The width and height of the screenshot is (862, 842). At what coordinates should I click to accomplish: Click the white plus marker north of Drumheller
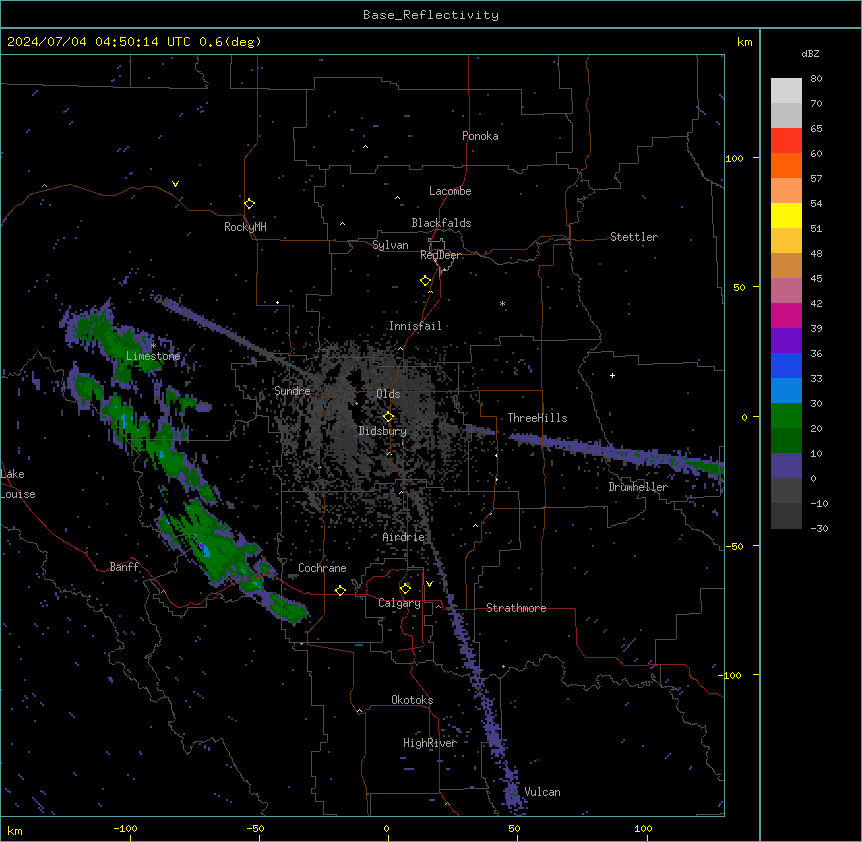tap(612, 375)
